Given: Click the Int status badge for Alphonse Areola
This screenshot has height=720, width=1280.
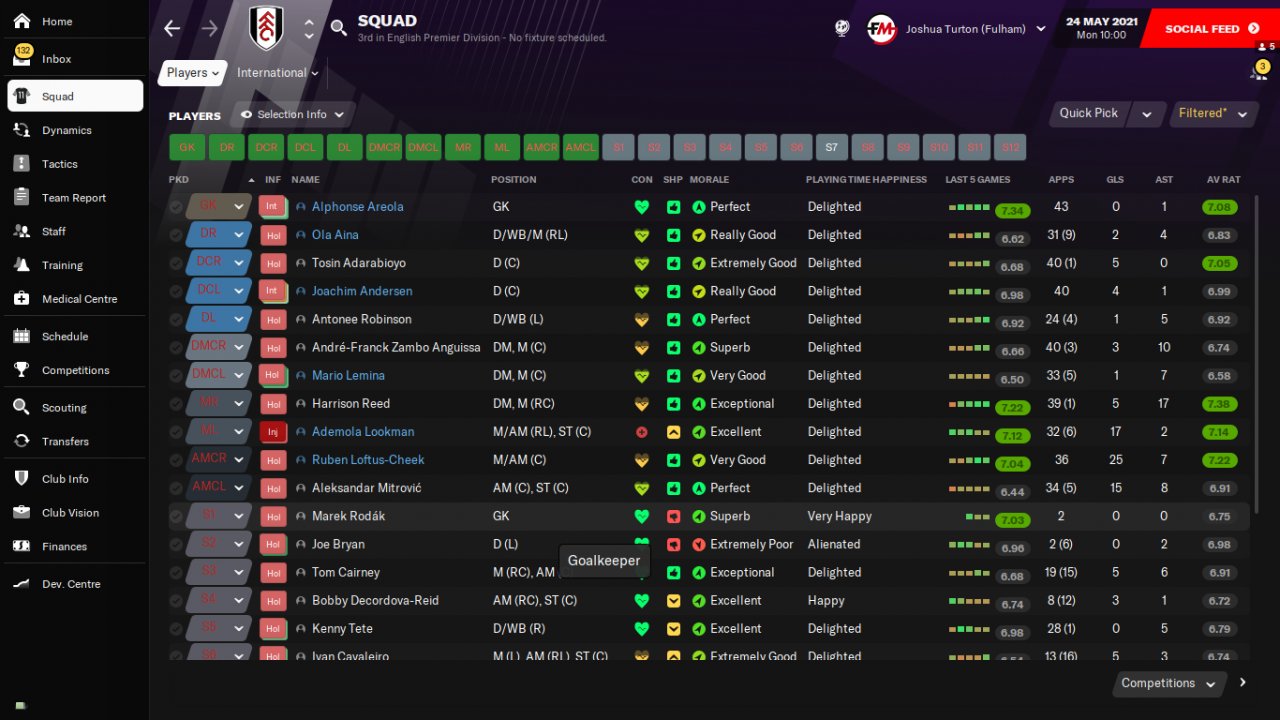Looking at the screenshot, I should (272, 207).
